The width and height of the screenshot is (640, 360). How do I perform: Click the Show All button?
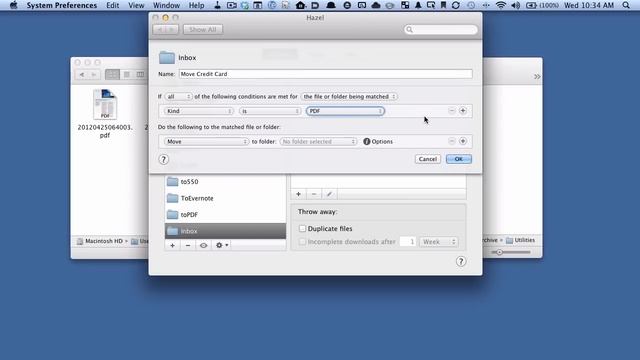tap(203, 29)
